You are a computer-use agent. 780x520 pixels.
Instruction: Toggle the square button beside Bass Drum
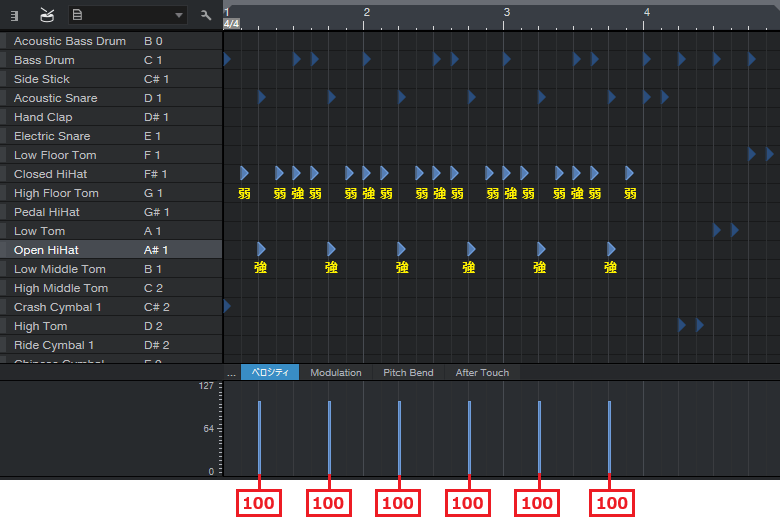click(x=3, y=60)
